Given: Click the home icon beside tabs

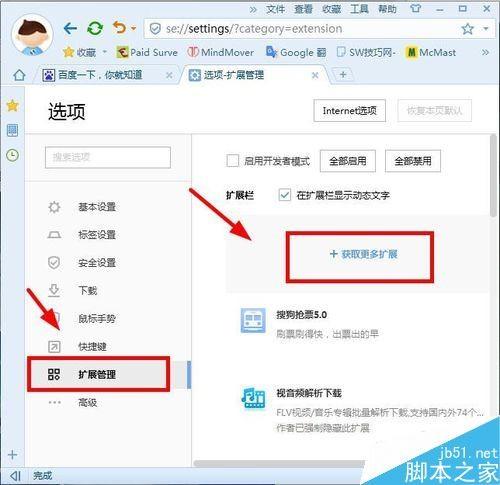Looking at the screenshot, I should coord(19,75).
